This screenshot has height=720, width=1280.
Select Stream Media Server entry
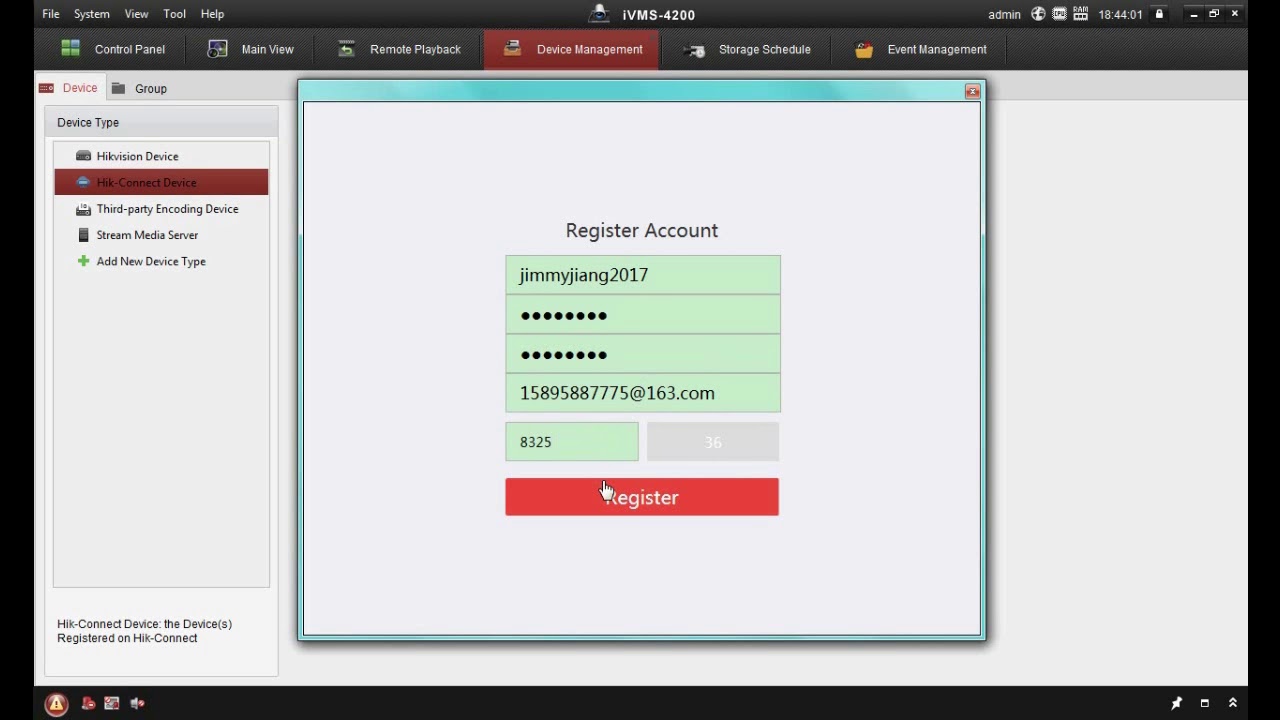point(161,235)
